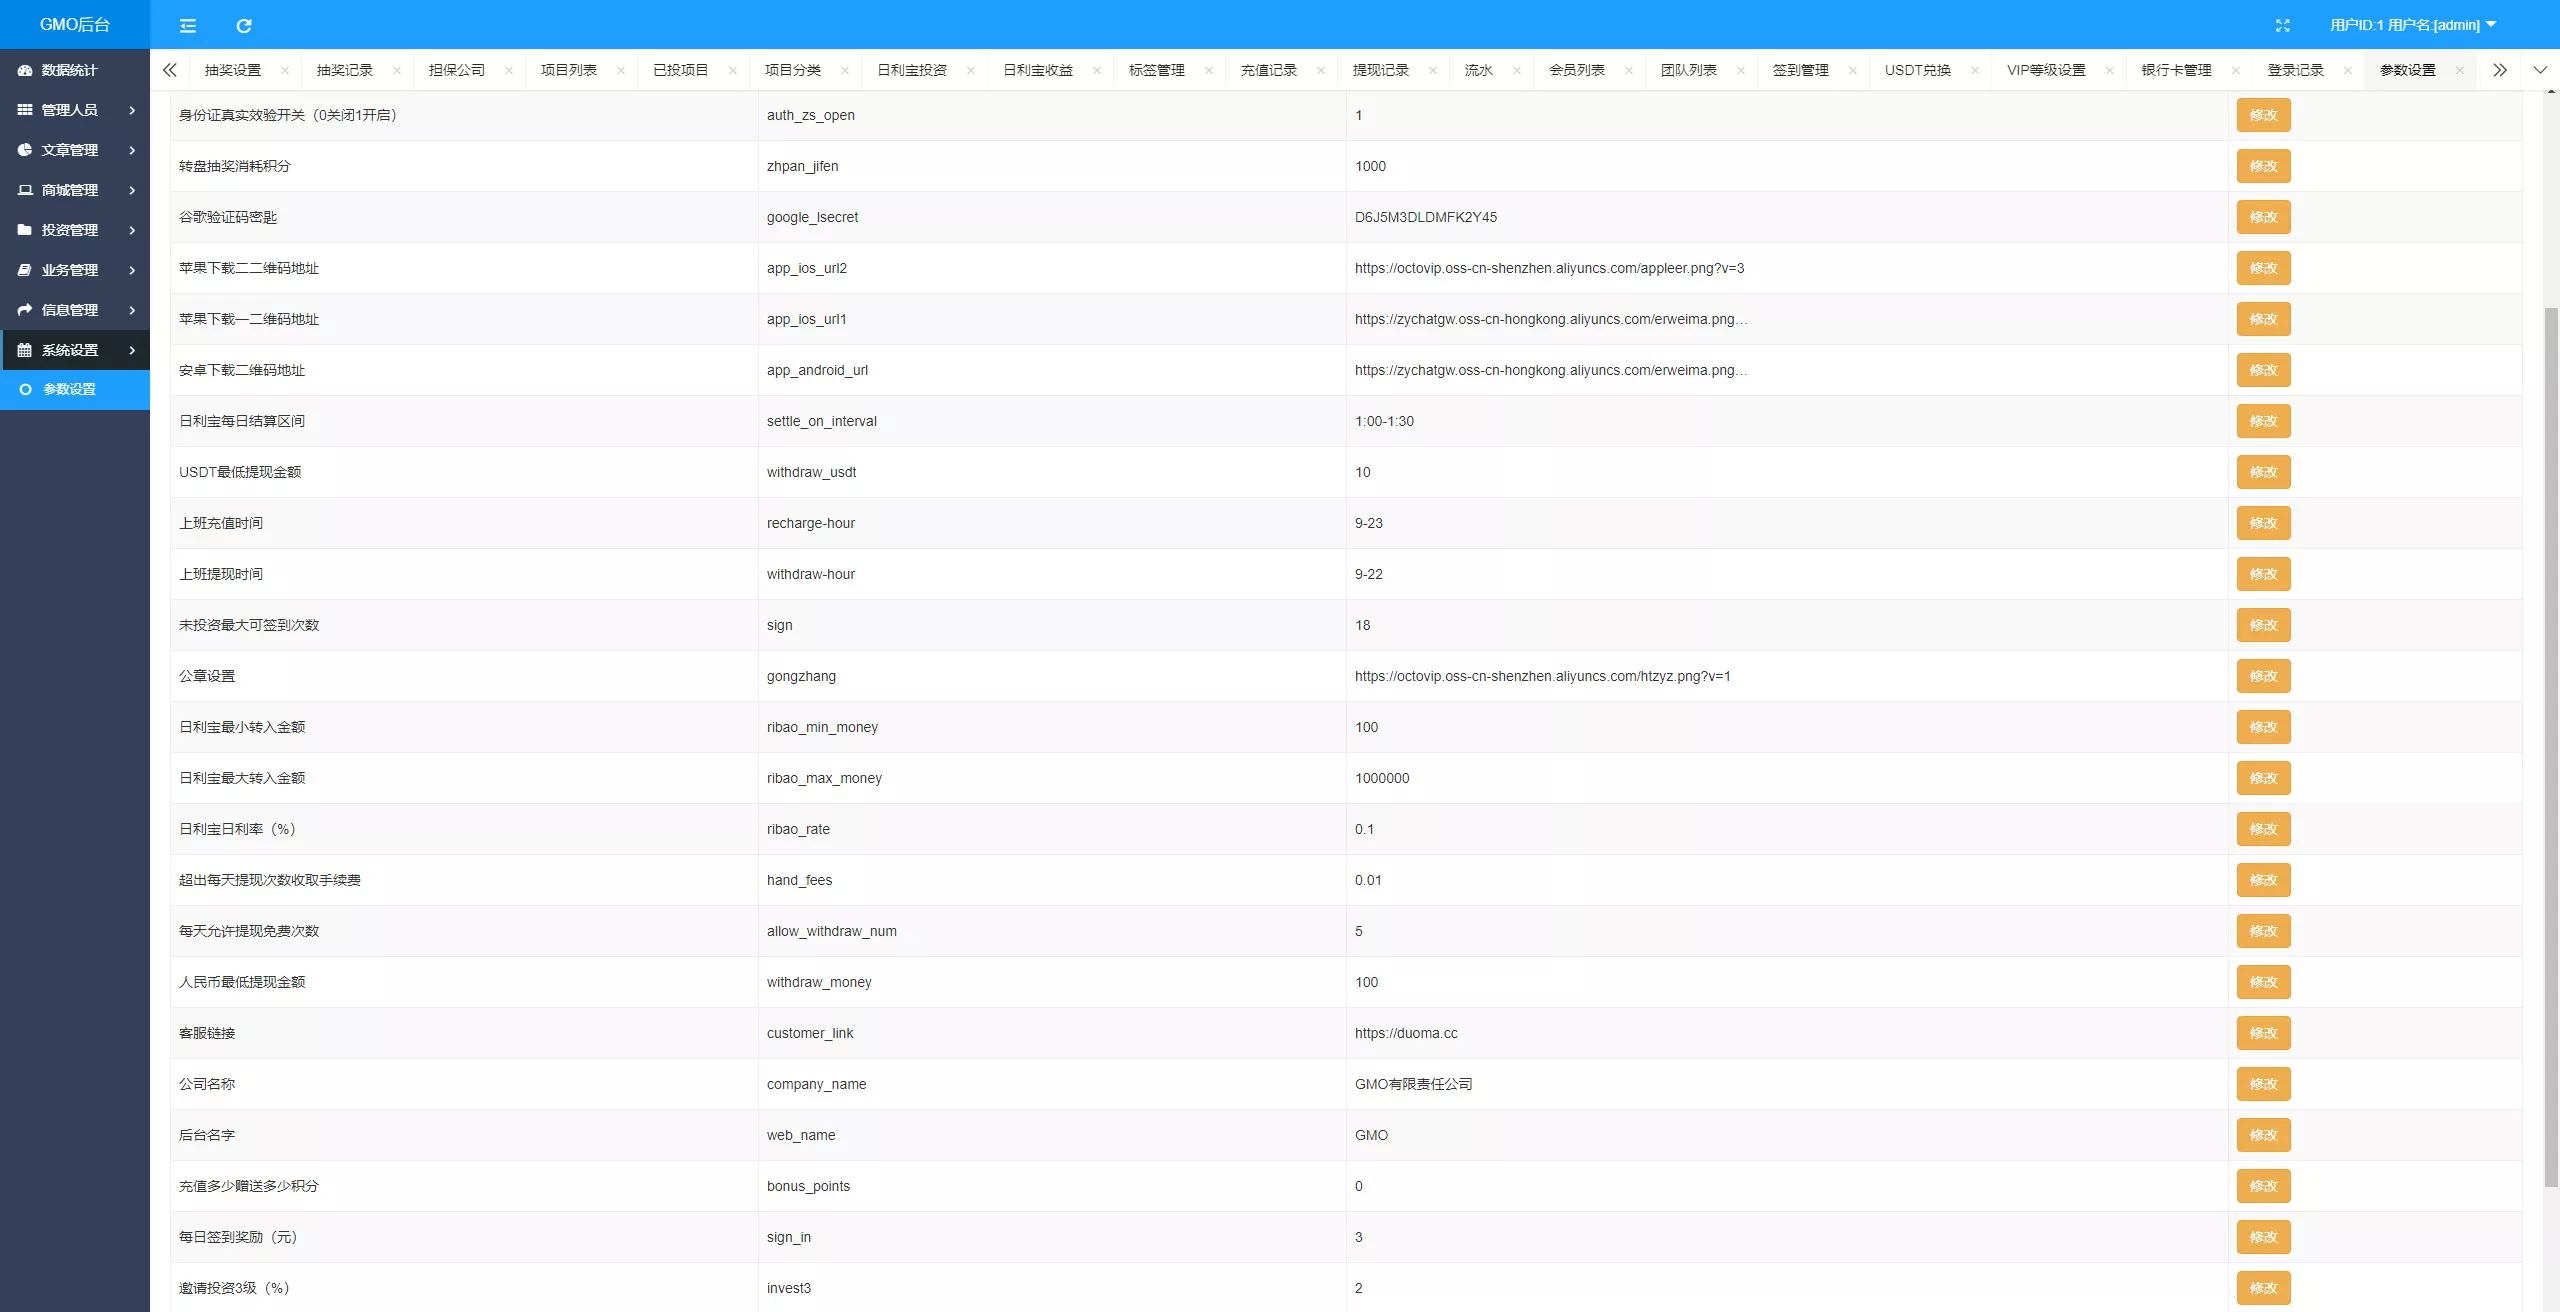Image resolution: width=2560 pixels, height=1312 pixels.
Task: Close the 流水 tab
Action: point(1517,70)
